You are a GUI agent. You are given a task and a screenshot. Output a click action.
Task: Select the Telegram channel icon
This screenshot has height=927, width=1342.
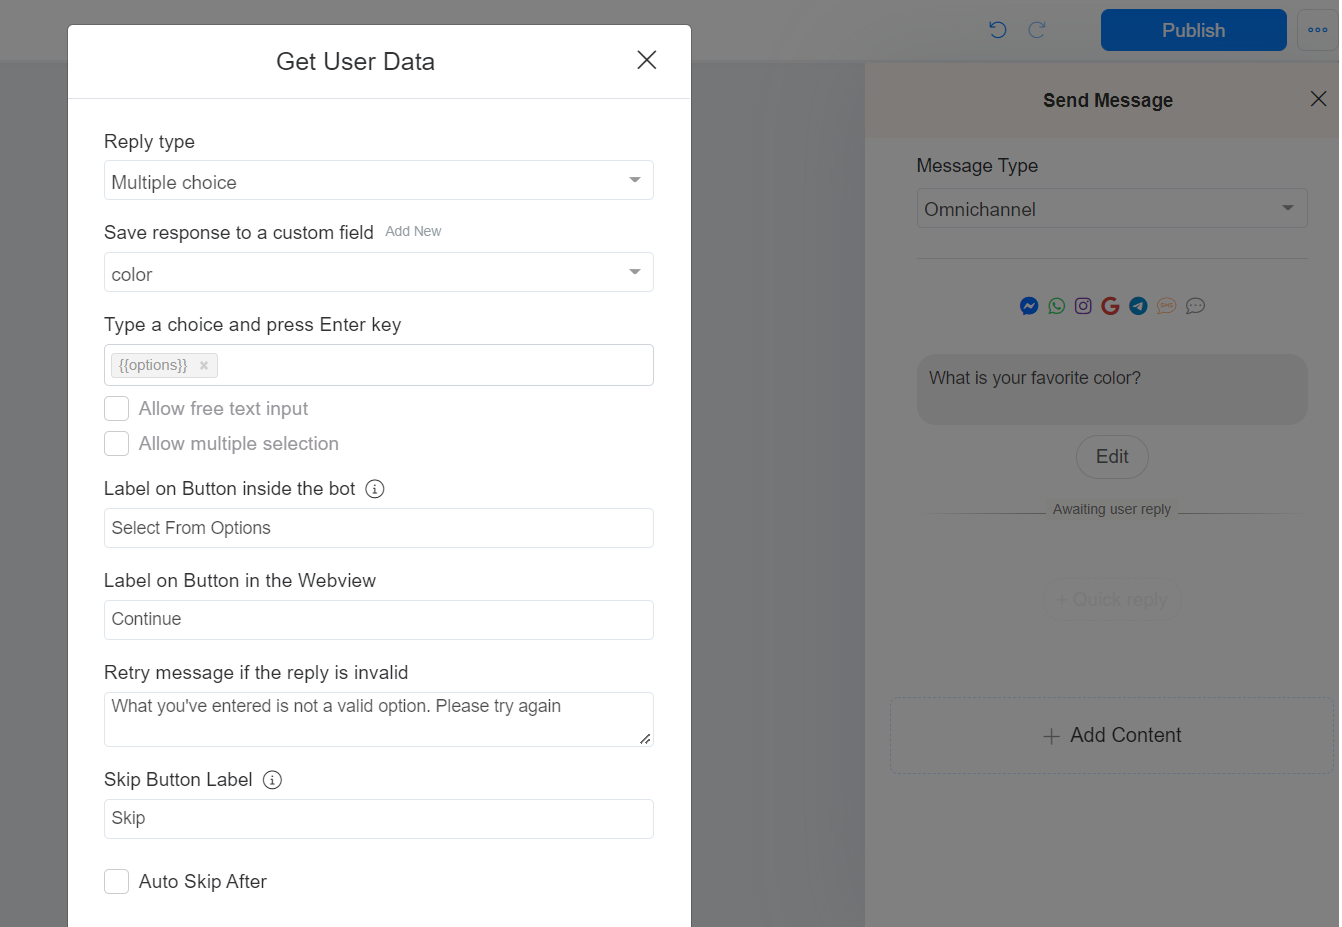[1138, 305]
